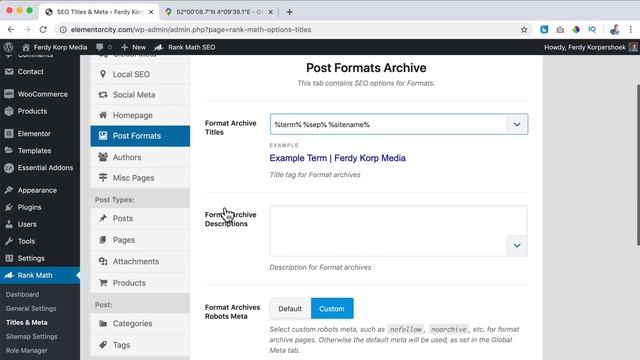
Task: Switch to the Google Maps browser tab
Action: [219, 12]
